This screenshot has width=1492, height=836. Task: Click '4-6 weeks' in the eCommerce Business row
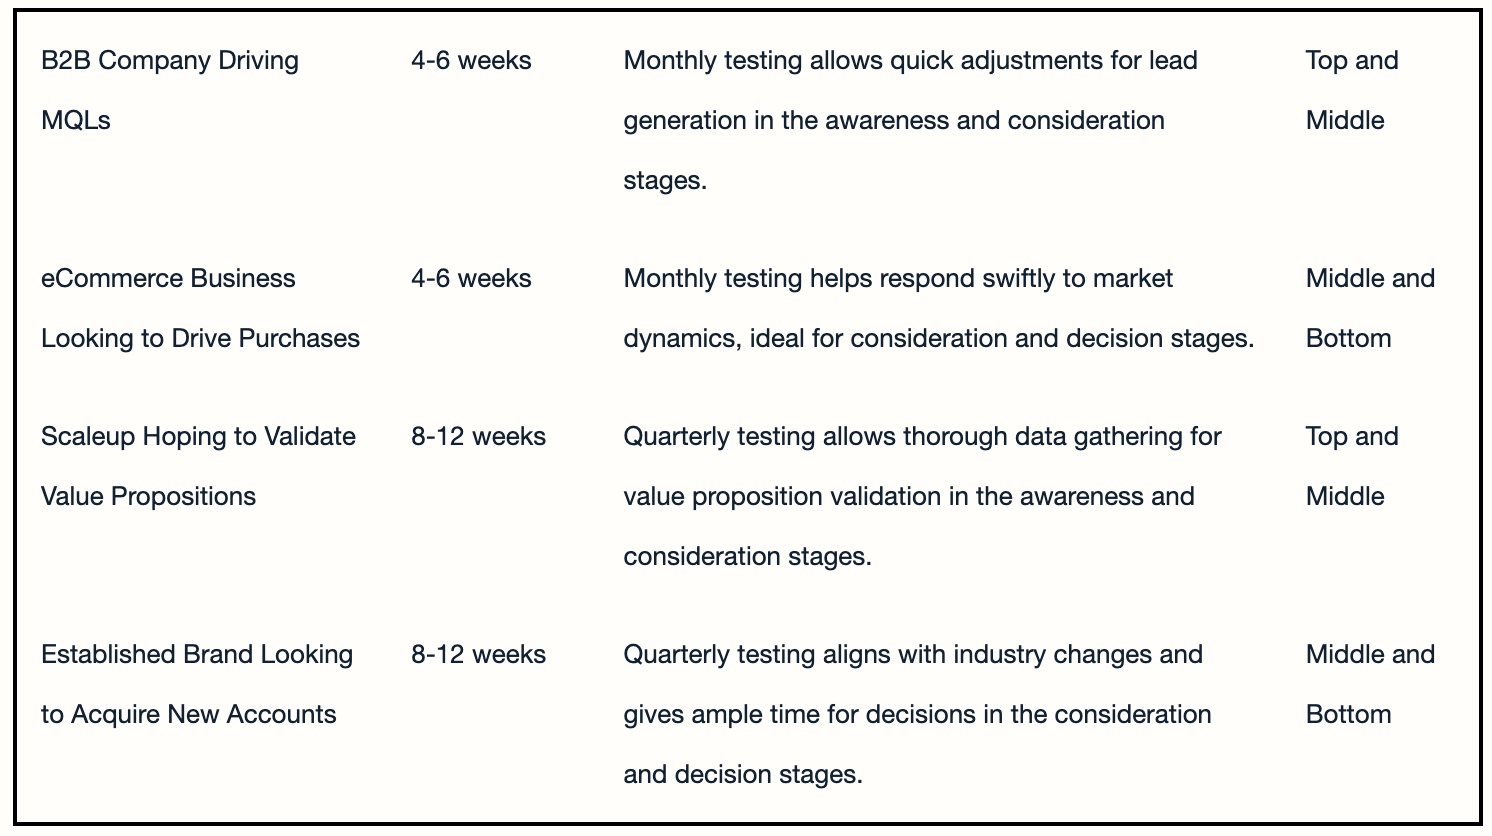tap(471, 279)
